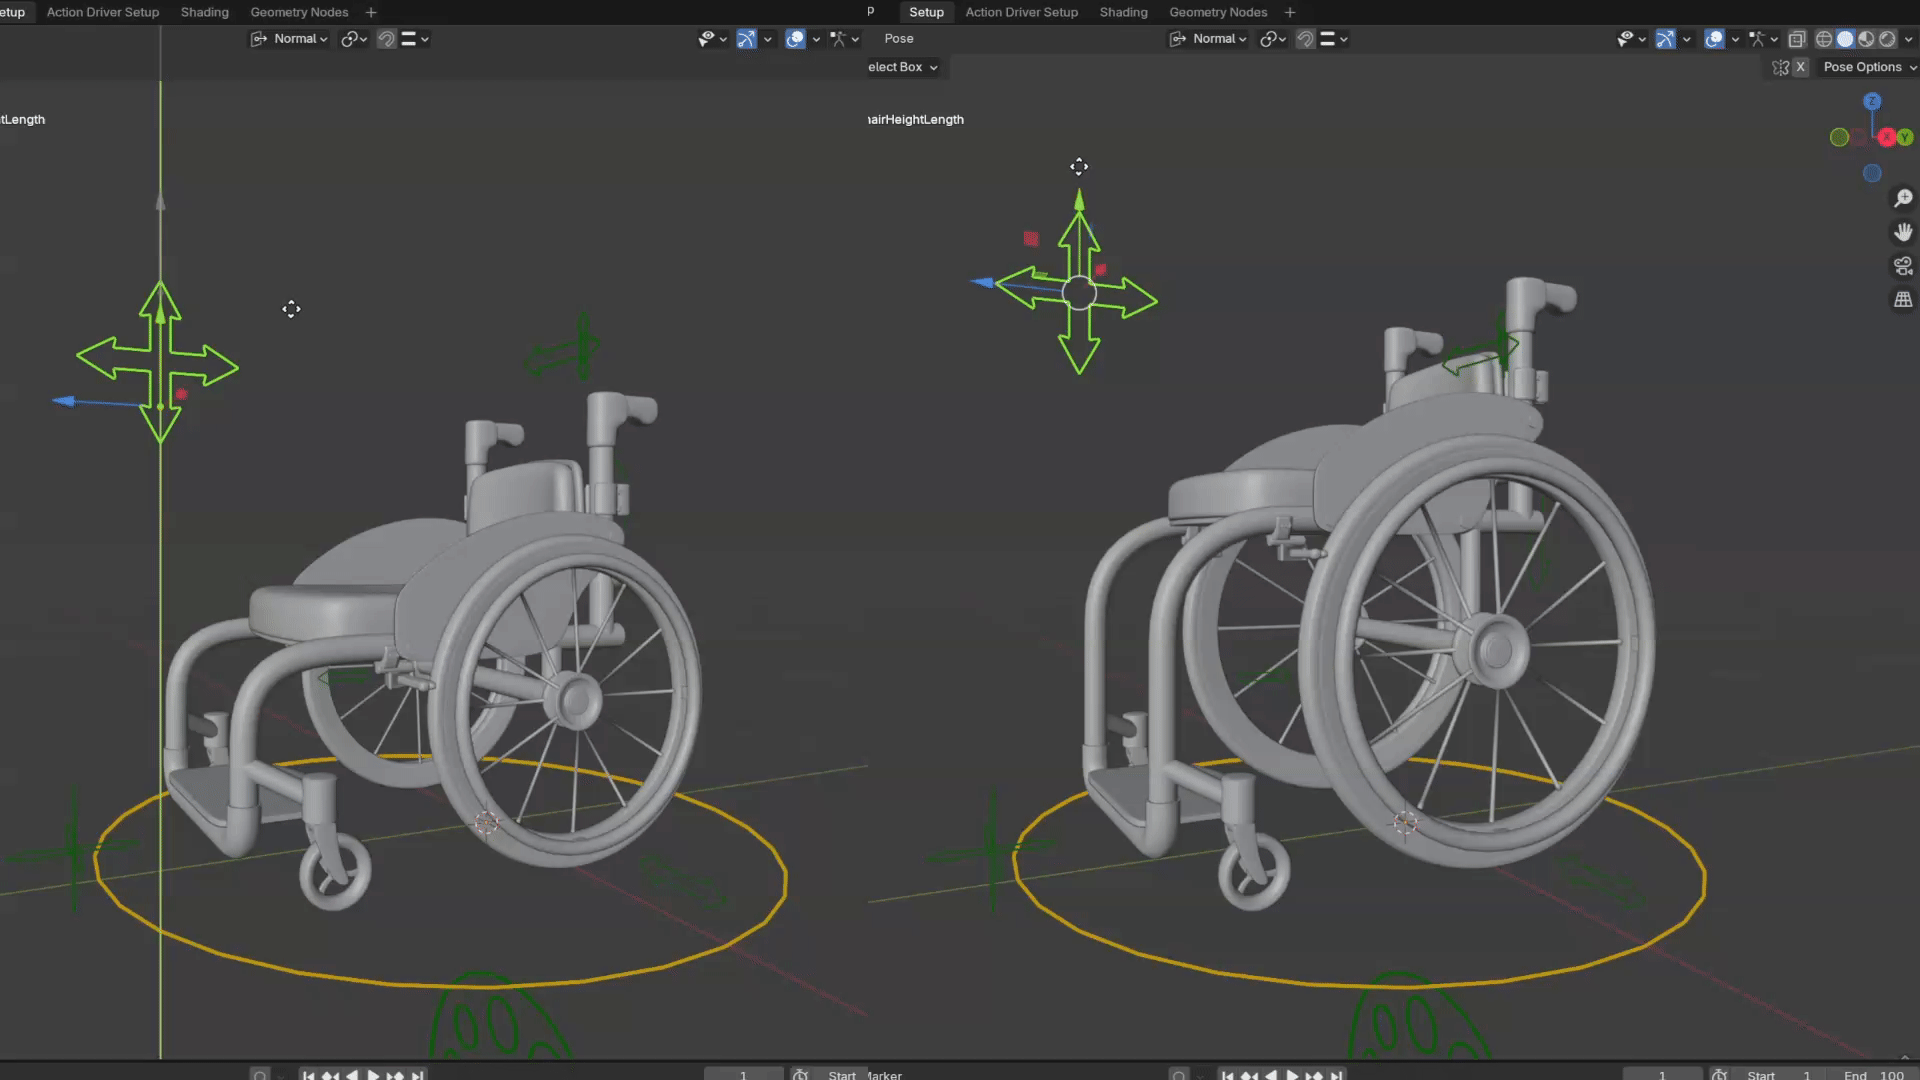This screenshot has width=1920, height=1080.
Task: Click the Pose menu
Action: [898, 39]
